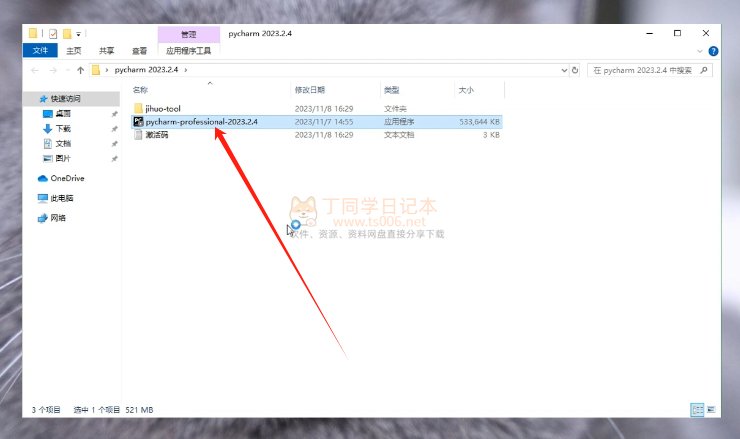Open the recent locations dropdown arrow
This screenshot has height=439, width=740.
pos(67,70)
